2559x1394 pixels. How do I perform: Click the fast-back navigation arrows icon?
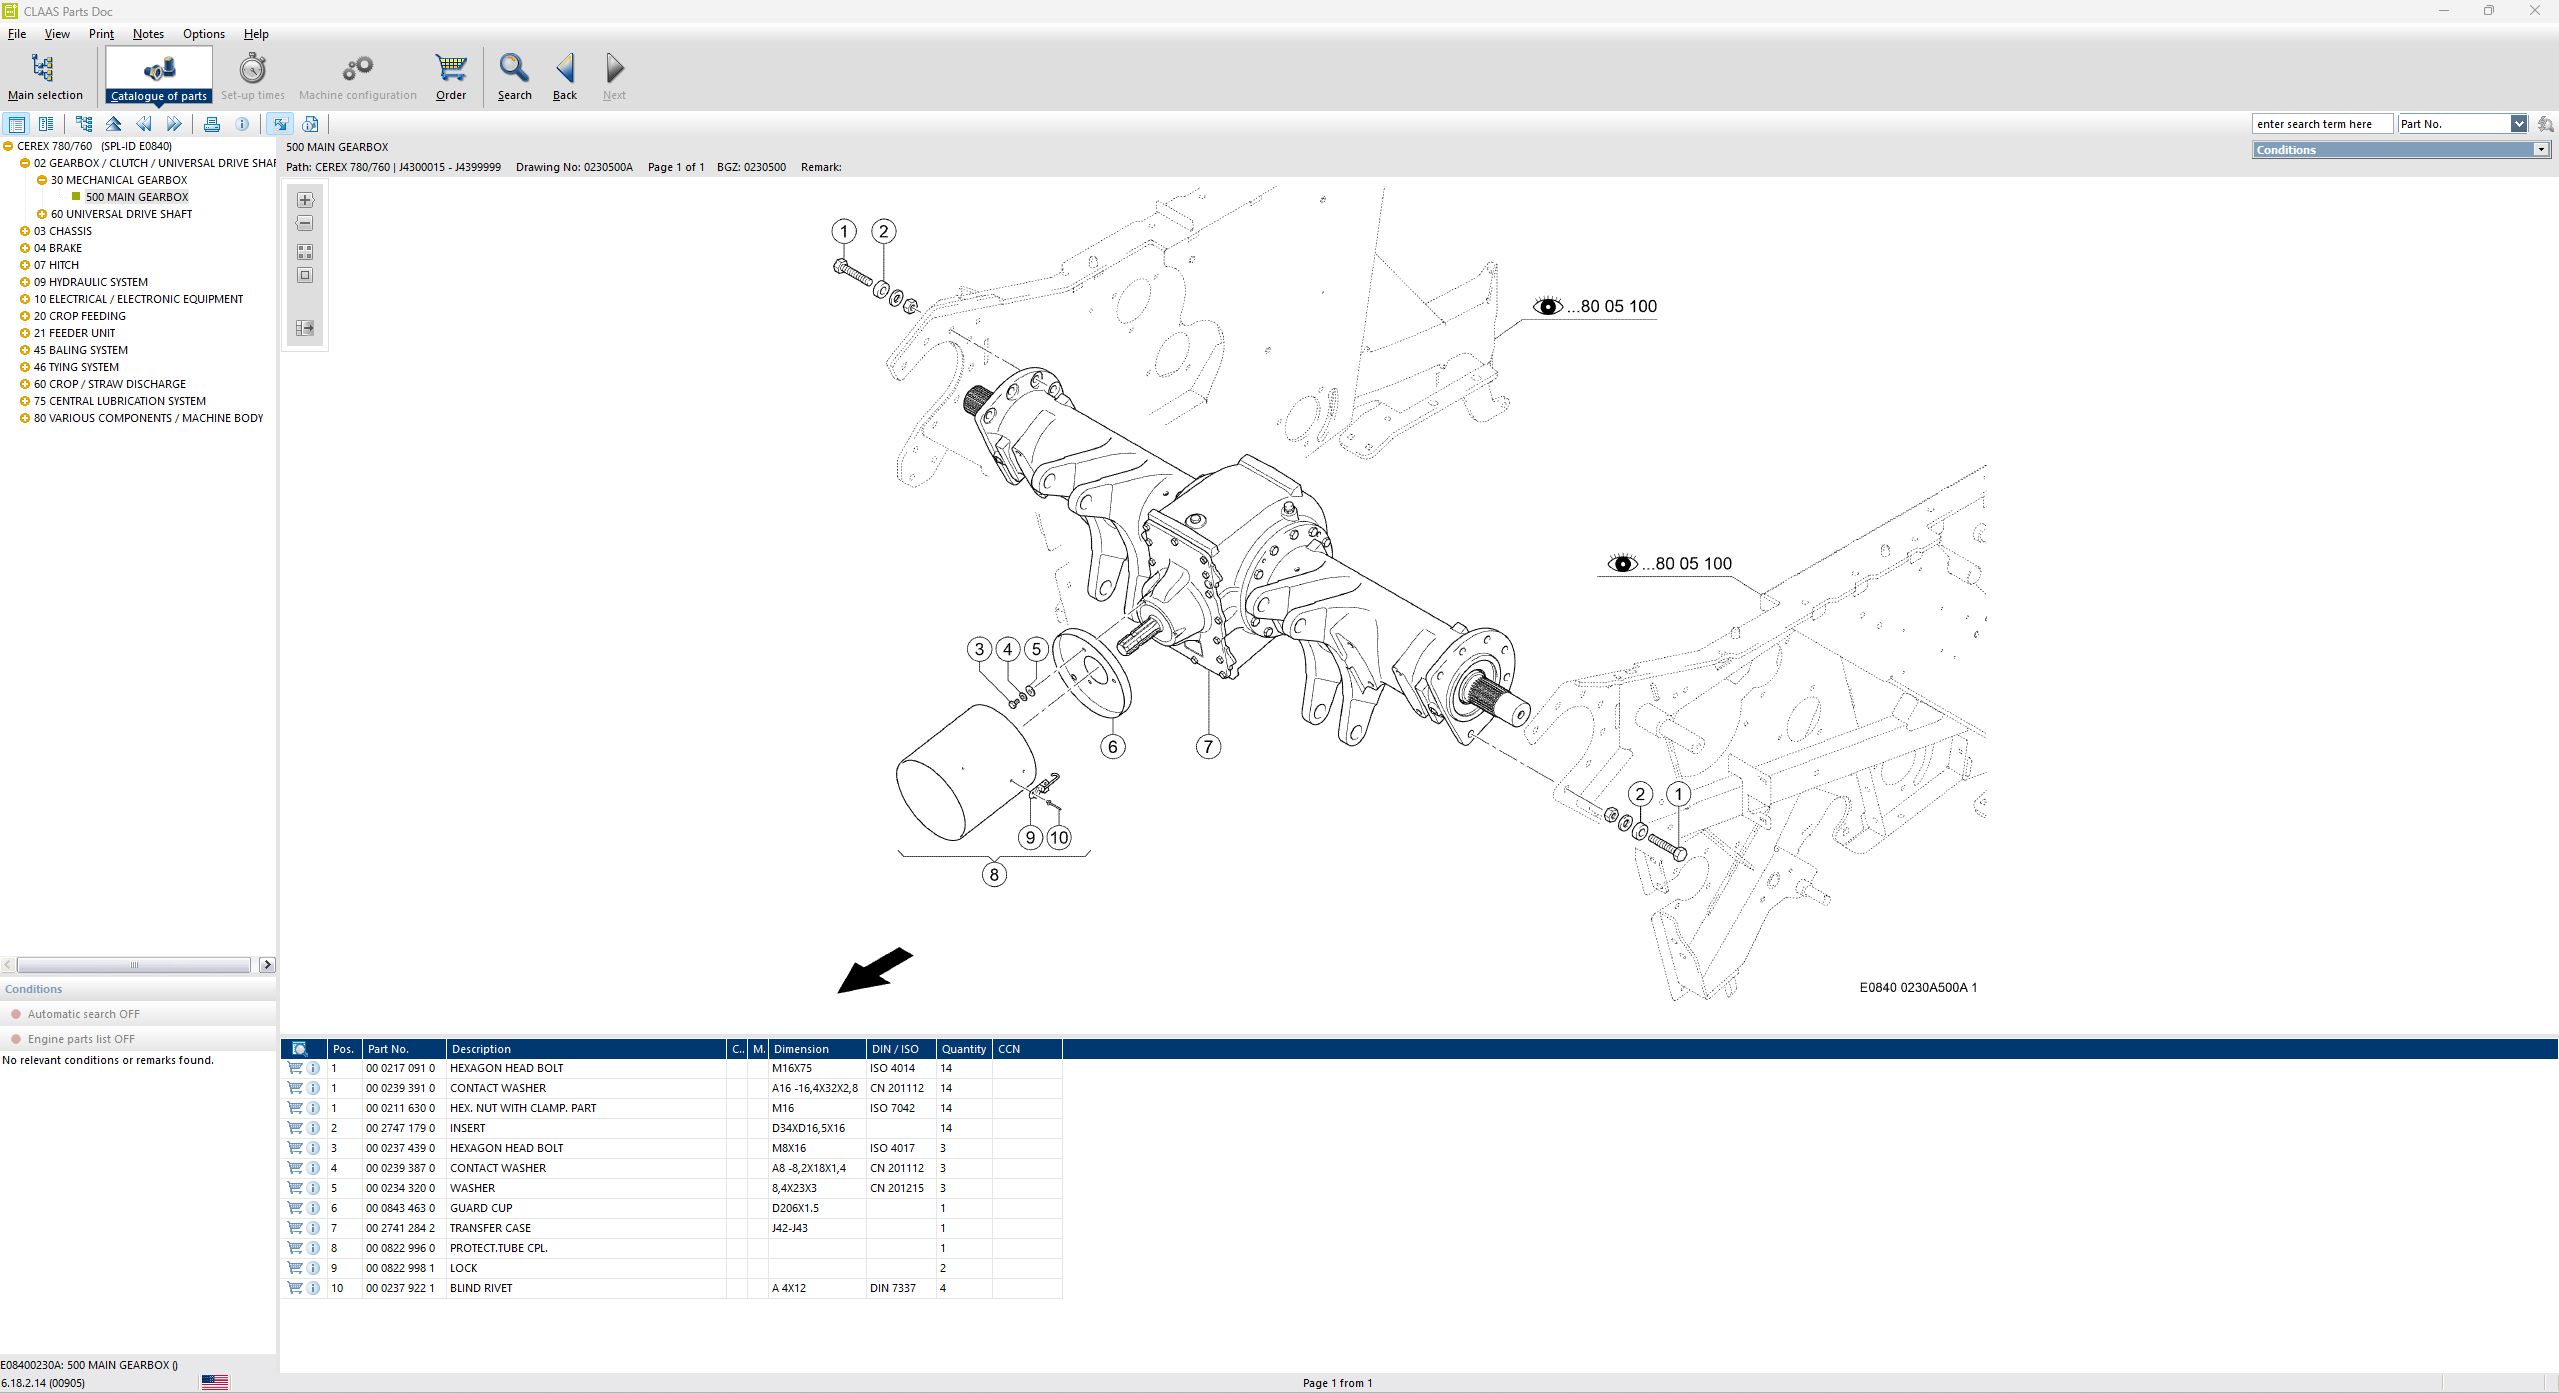143,123
